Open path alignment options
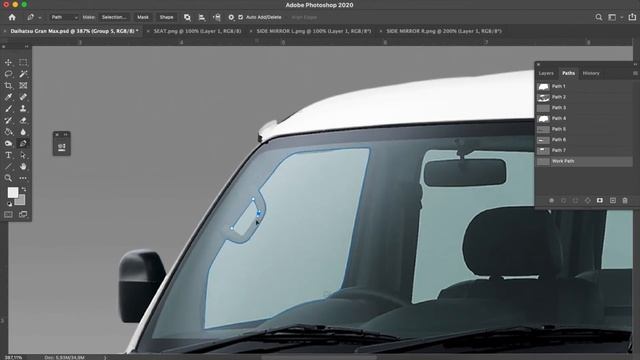 (202, 17)
